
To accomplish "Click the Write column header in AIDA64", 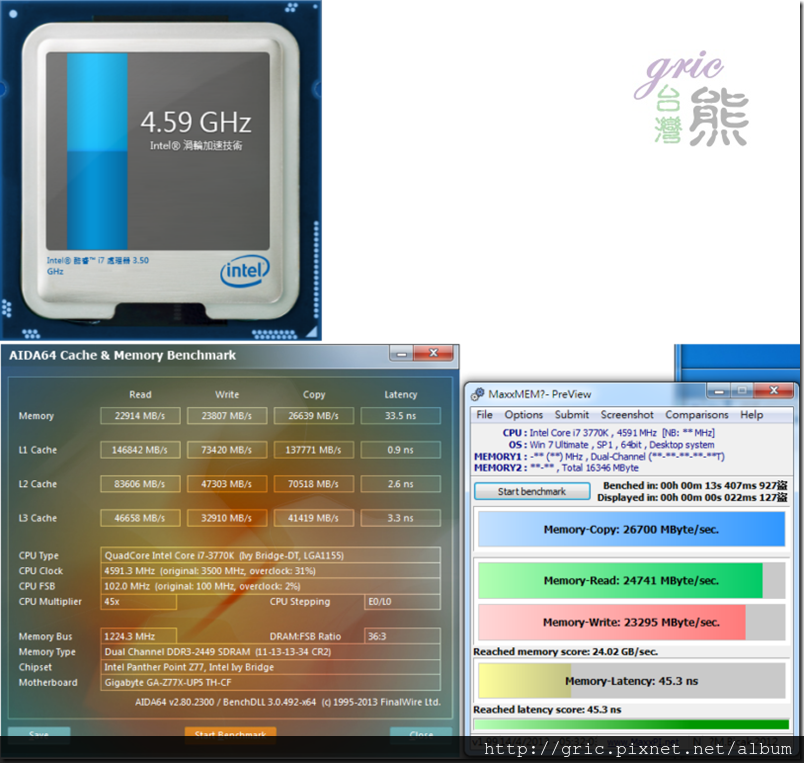I will click(x=227, y=394).
